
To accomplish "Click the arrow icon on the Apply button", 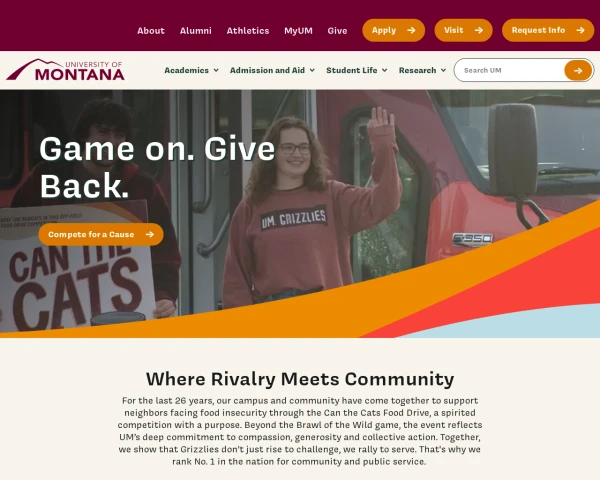I will (411, 30).
